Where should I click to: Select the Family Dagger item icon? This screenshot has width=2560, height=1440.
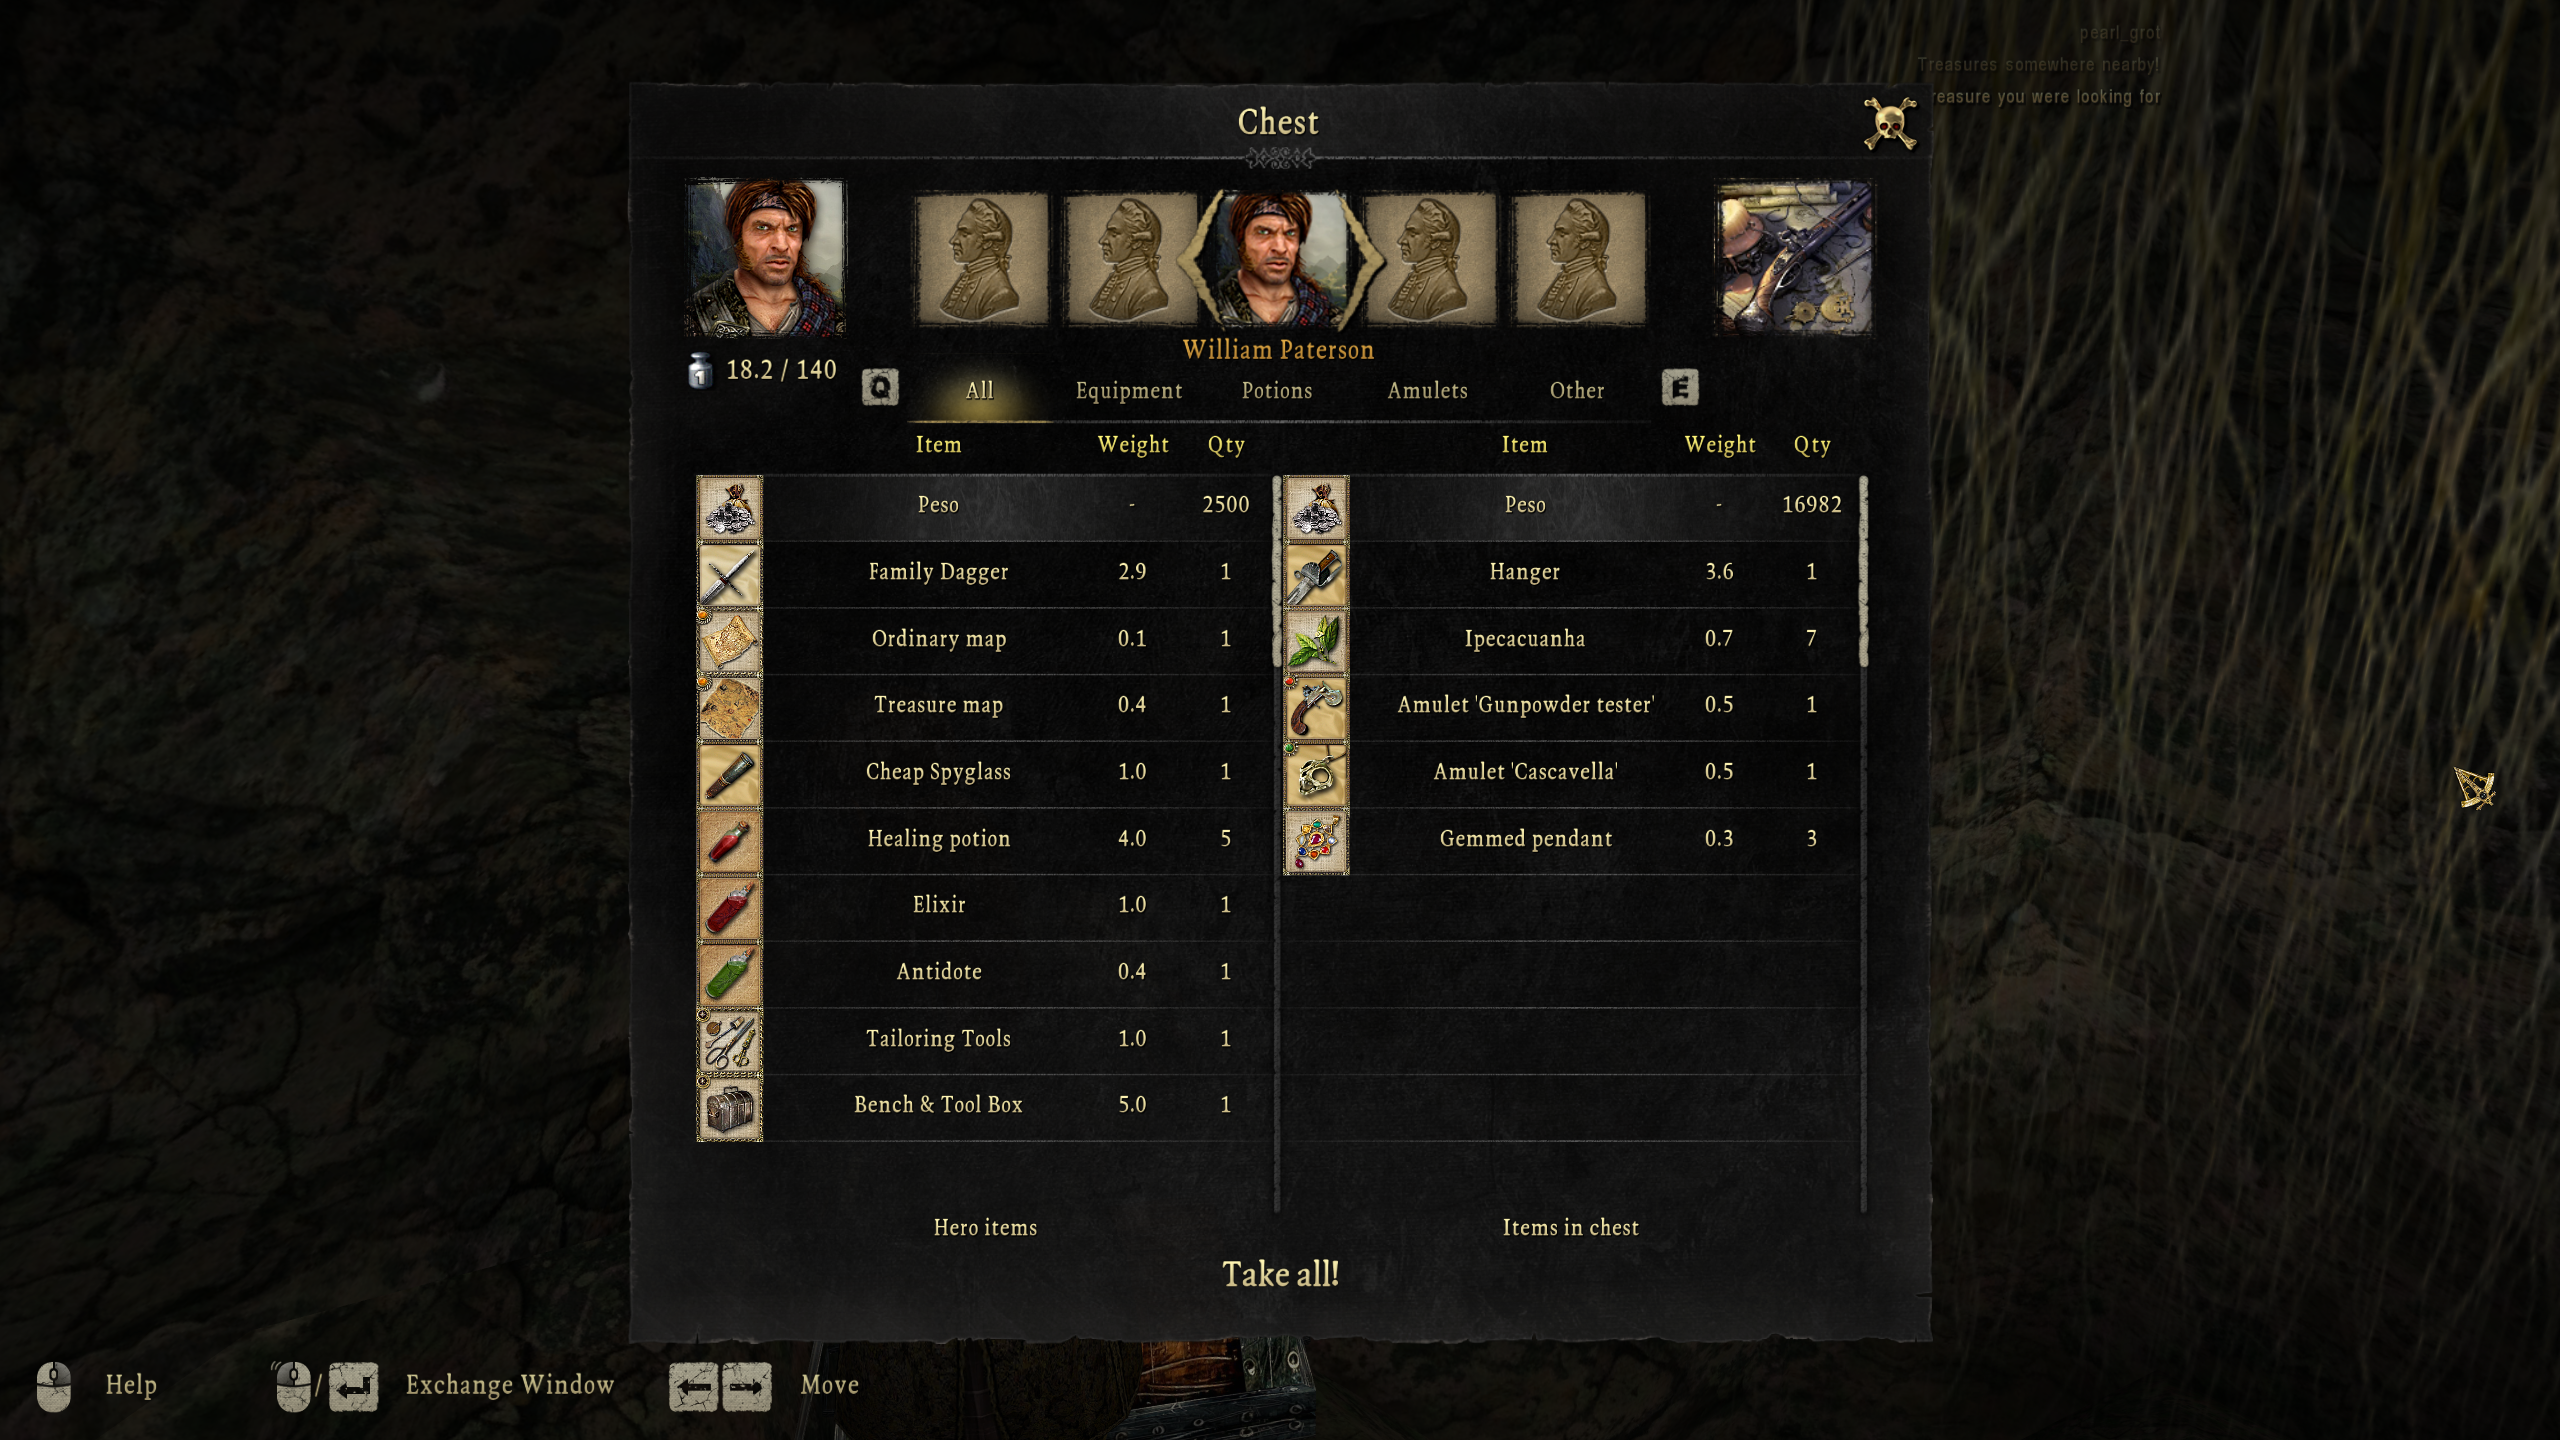tap(729, 574)
